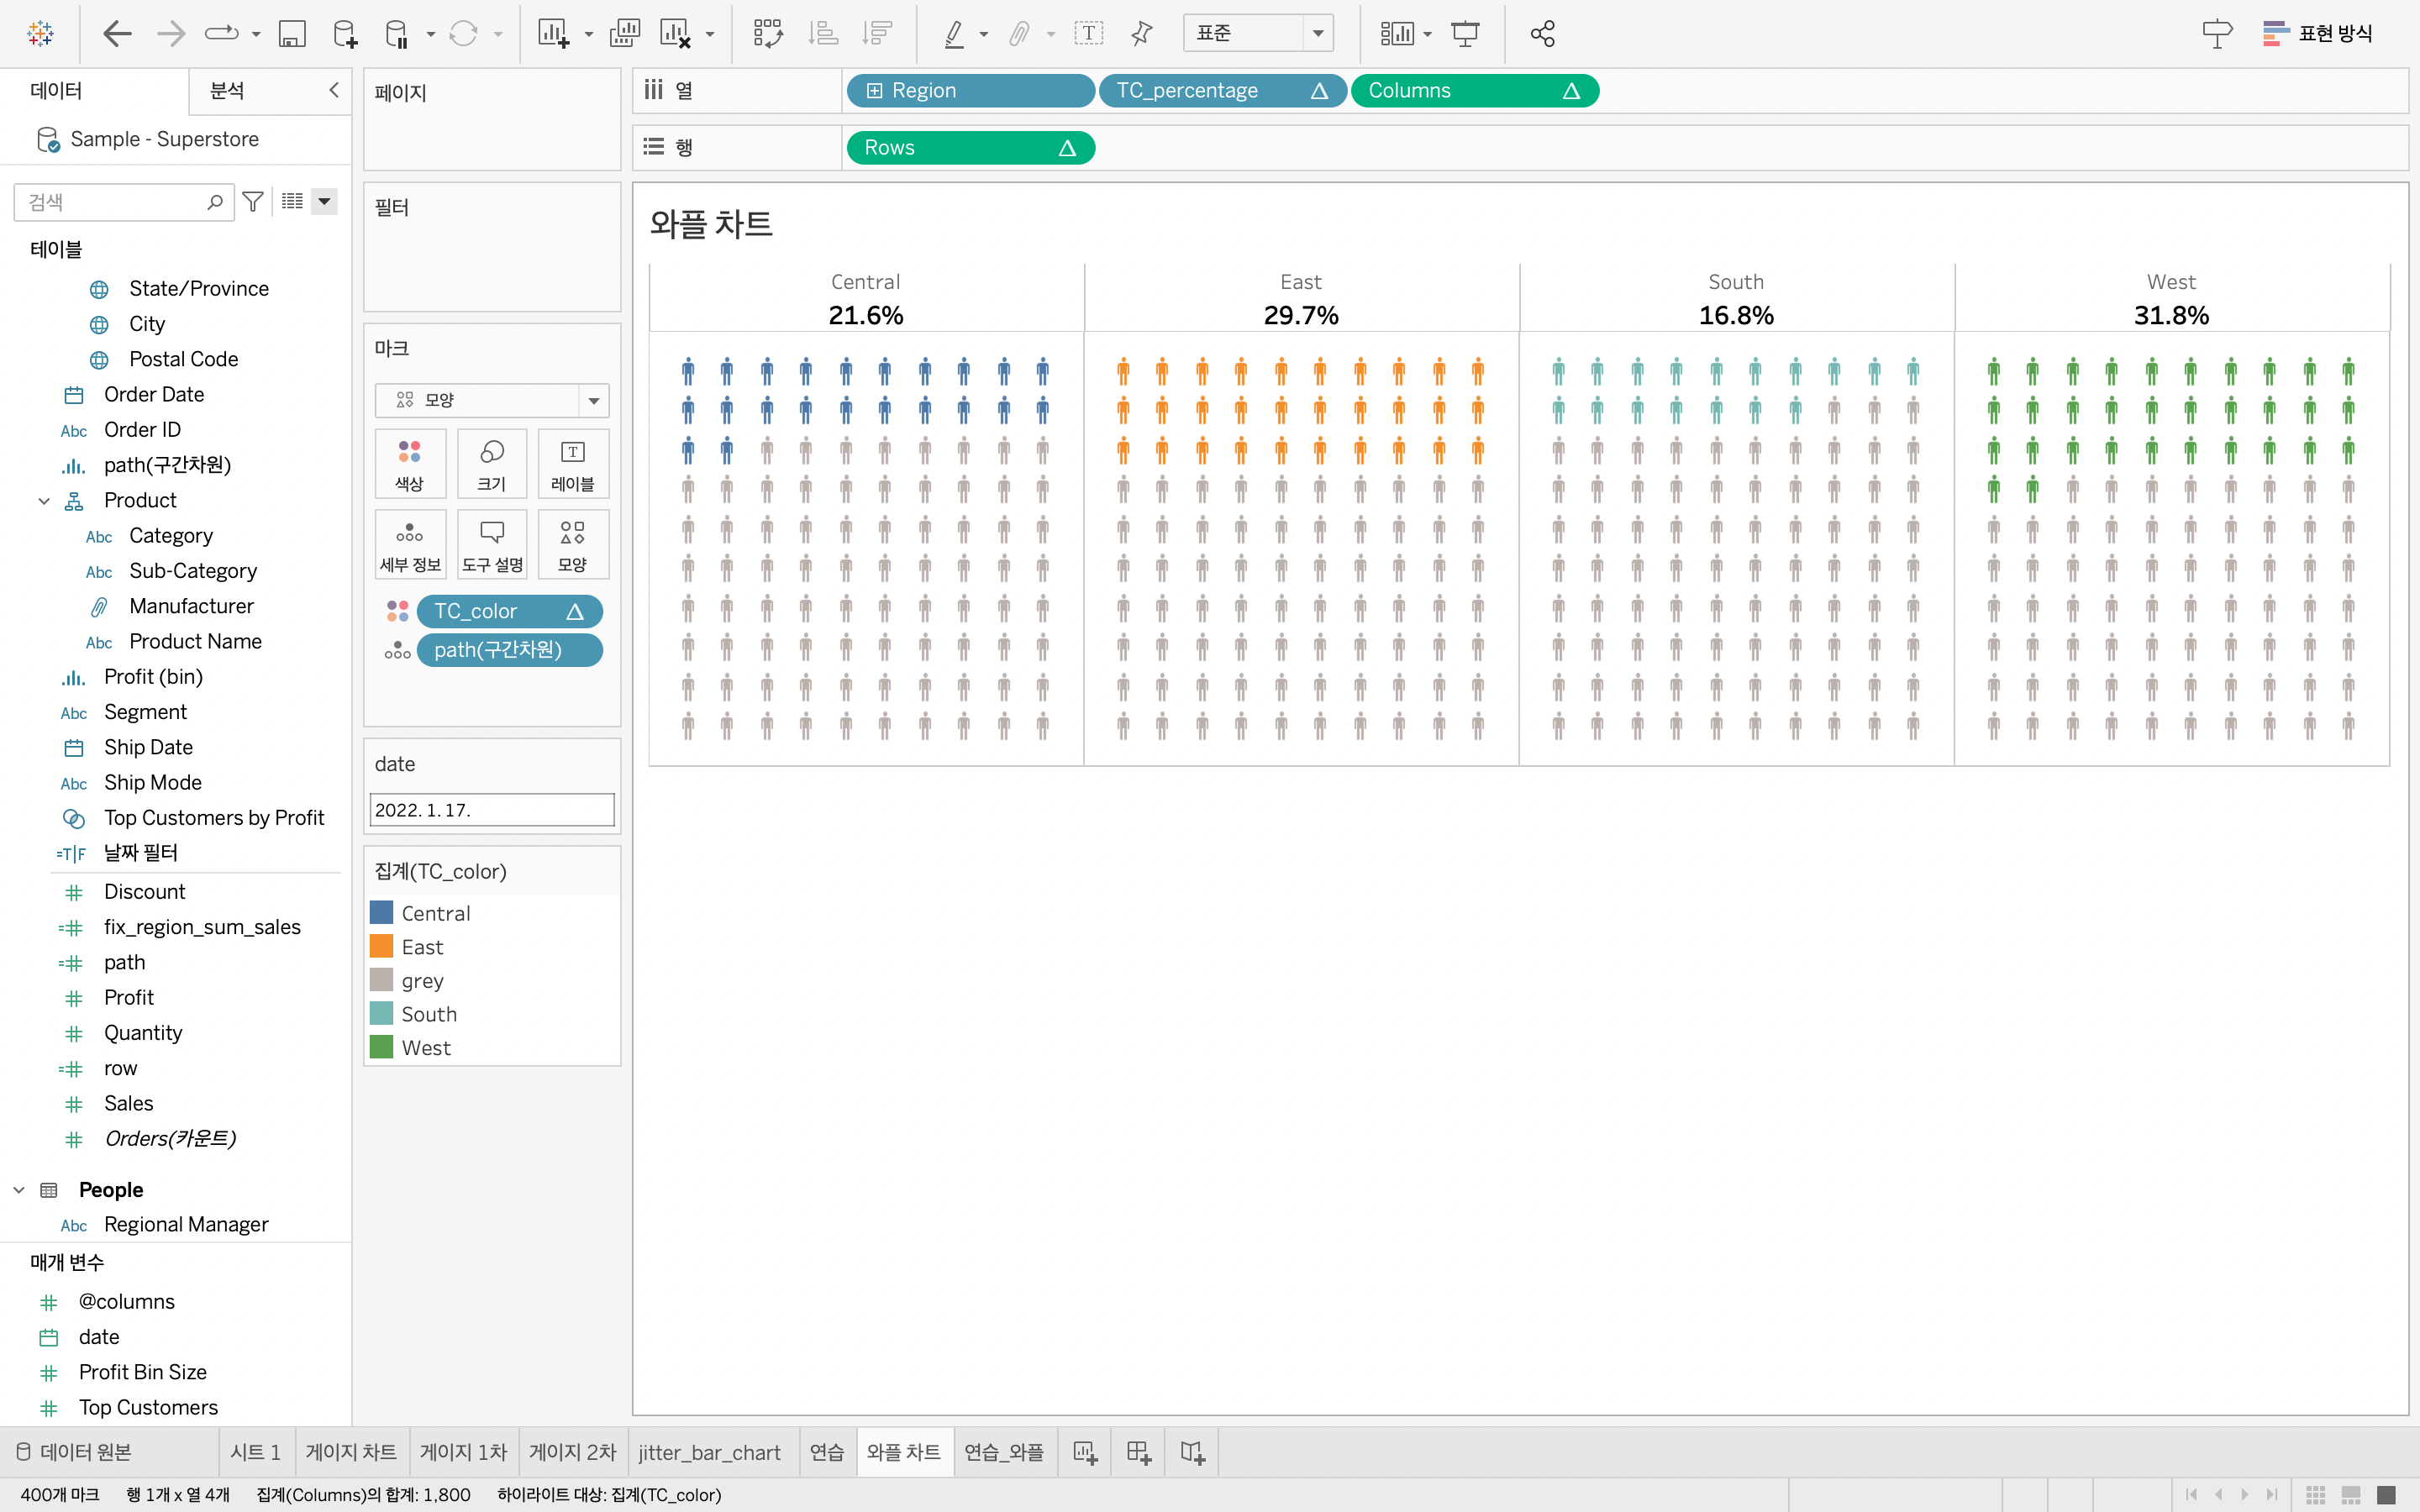The height and width of the screenshot is (1512, 2420).
Task: Switch to the 분석 tab
Action: pos(227,91)
